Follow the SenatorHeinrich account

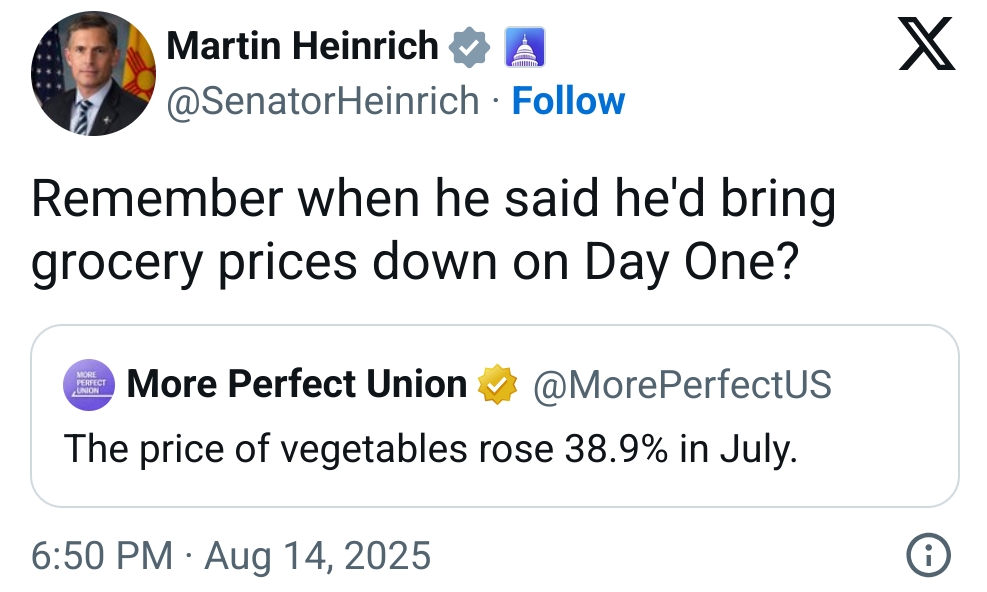point(568,101)
